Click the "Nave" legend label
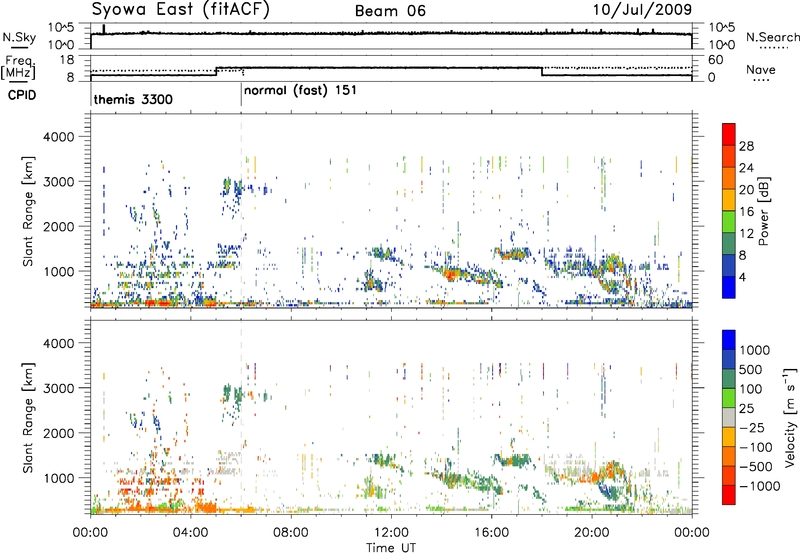 point(761,70)
